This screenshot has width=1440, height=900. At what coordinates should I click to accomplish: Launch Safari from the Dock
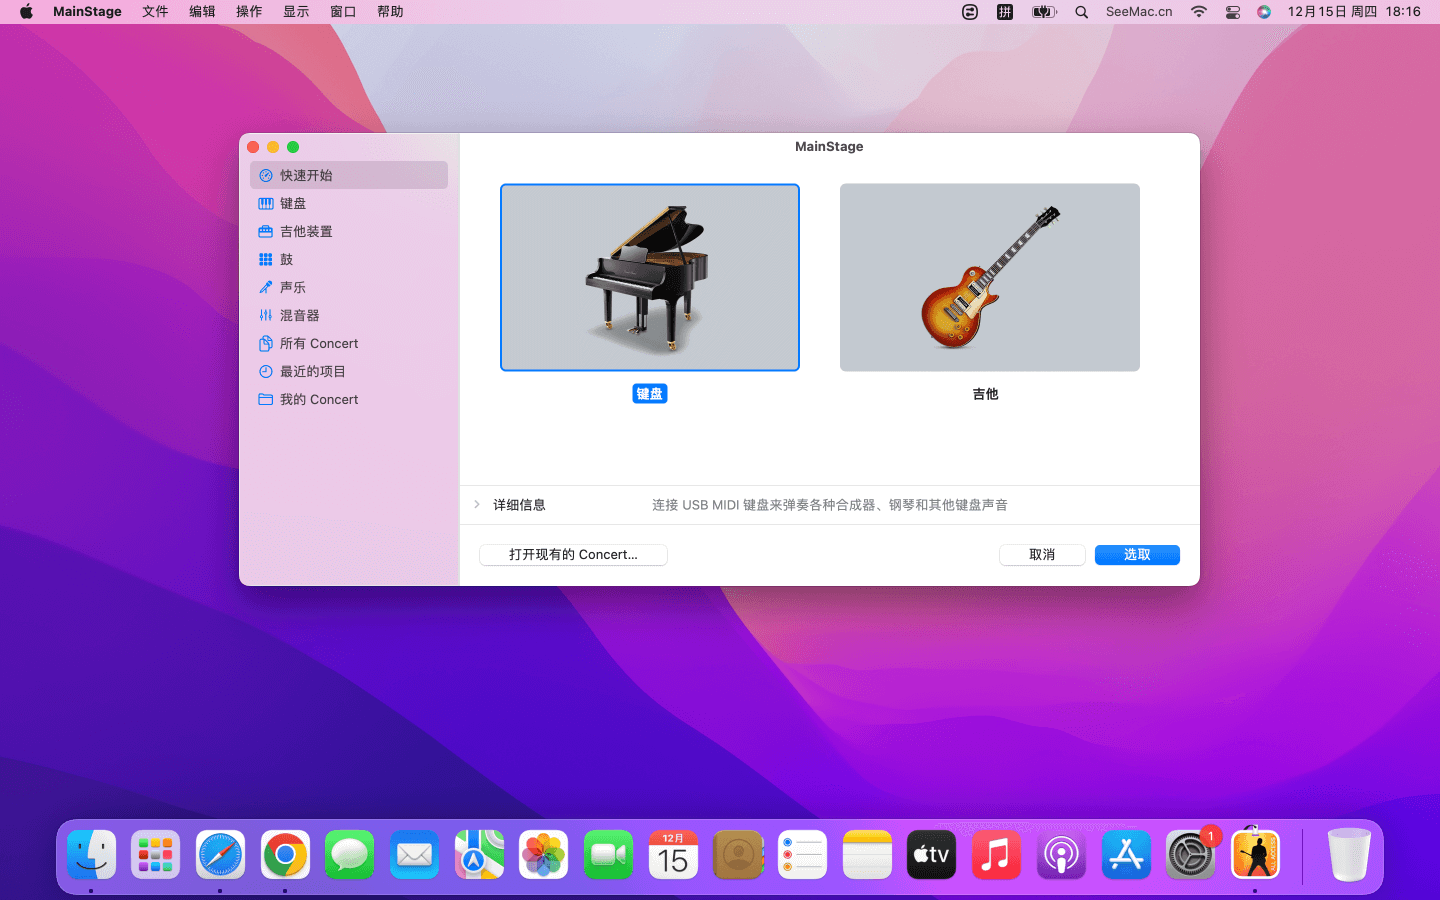(220, 855)
